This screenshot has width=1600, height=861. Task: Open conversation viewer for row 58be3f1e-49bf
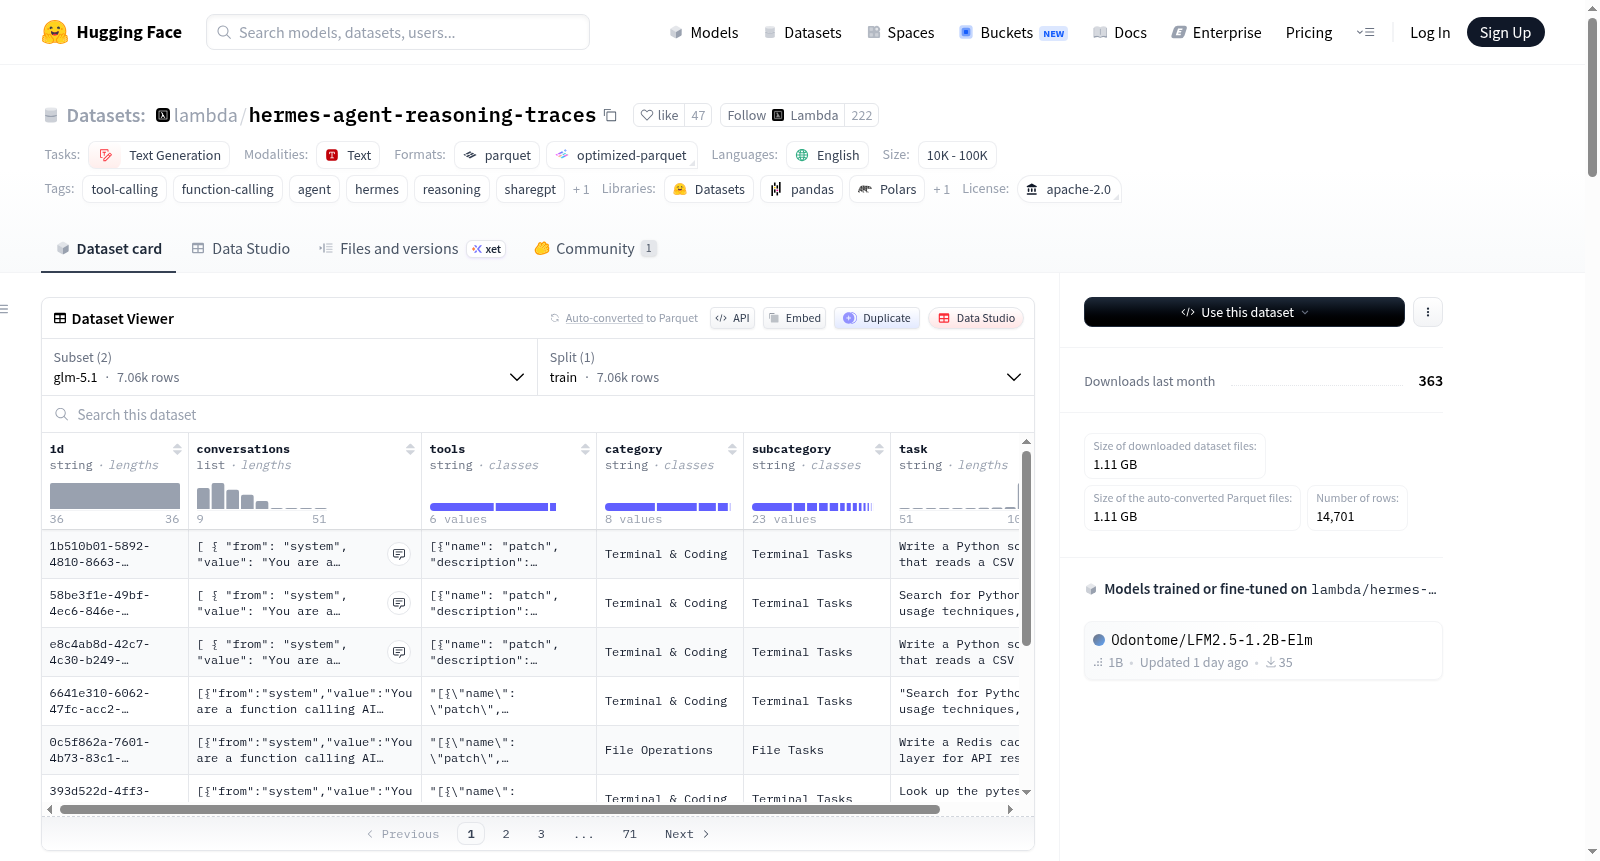click(399, 603)
